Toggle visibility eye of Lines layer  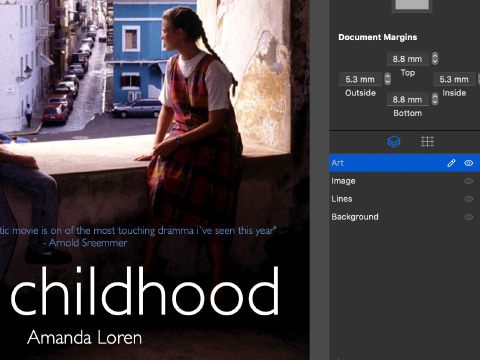[469, 199]
